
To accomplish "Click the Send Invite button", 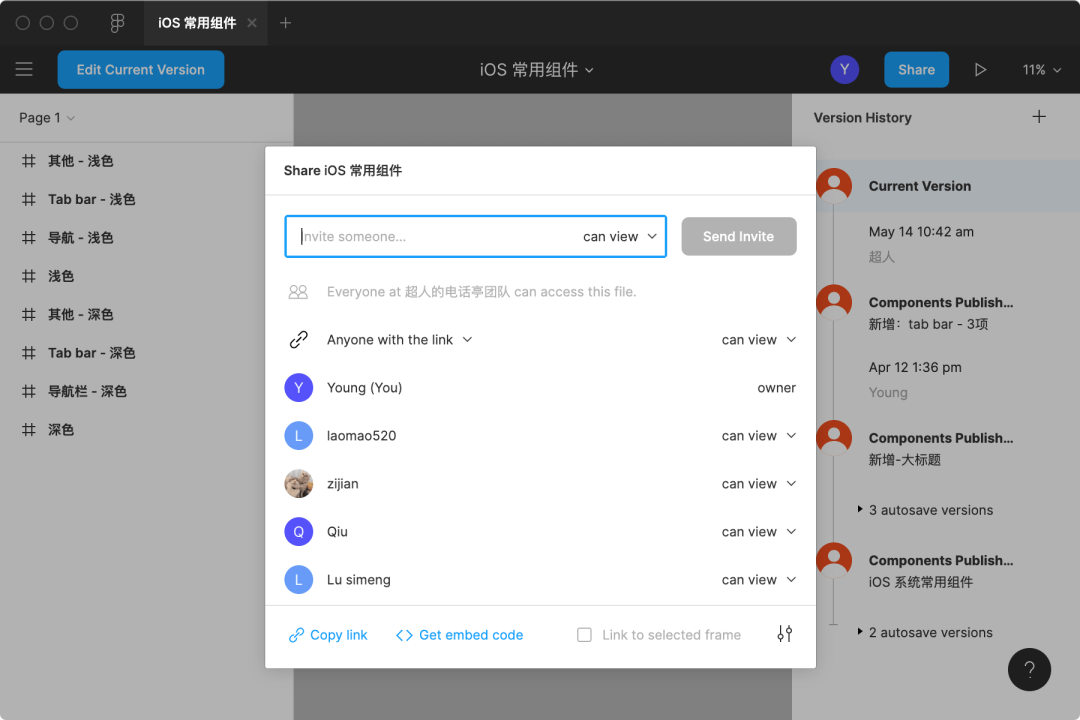I will (738, 236).
